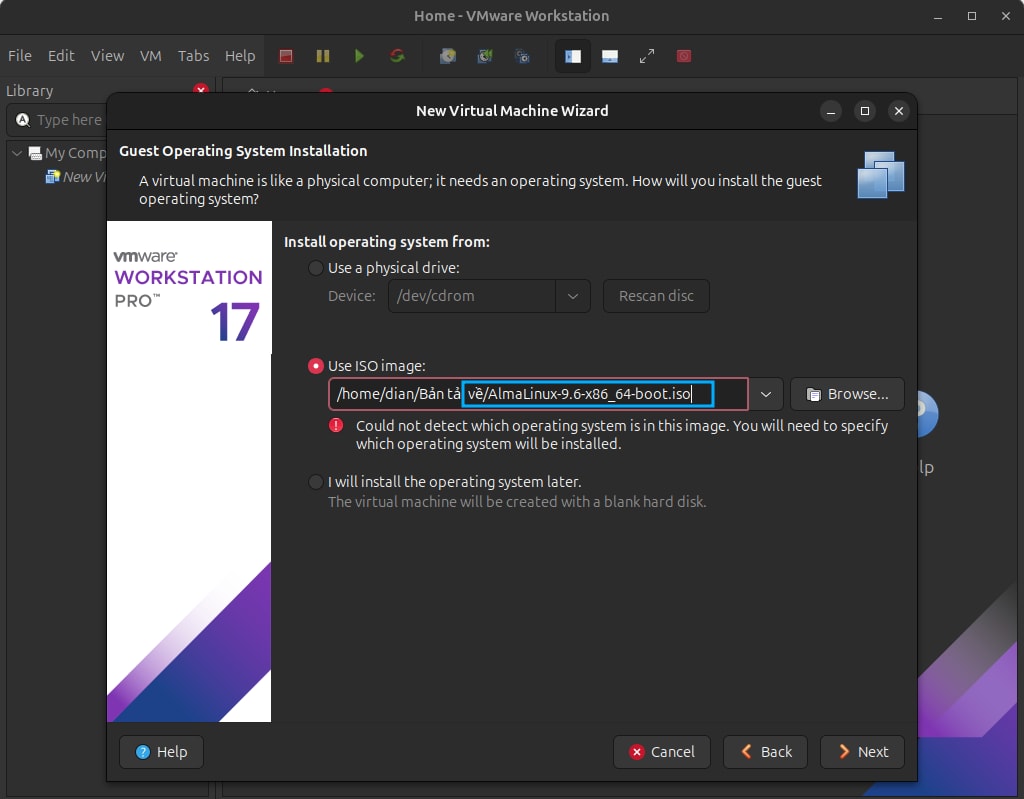Viewport: 1024px width, 799px height.
Task: Open the ISO image path dropdown arrow
Action: click(765, 394)
